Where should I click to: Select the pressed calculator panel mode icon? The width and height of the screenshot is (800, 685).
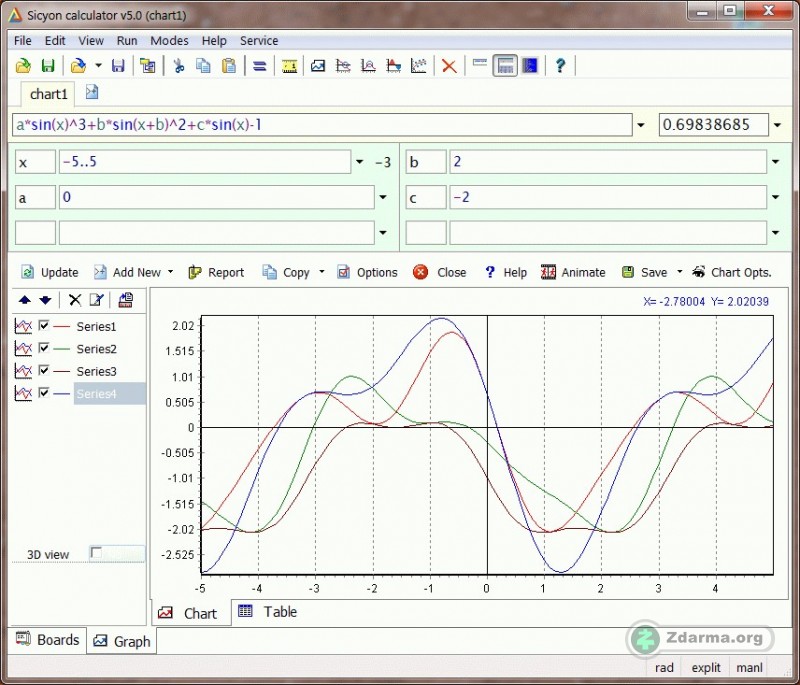point(505,66)
